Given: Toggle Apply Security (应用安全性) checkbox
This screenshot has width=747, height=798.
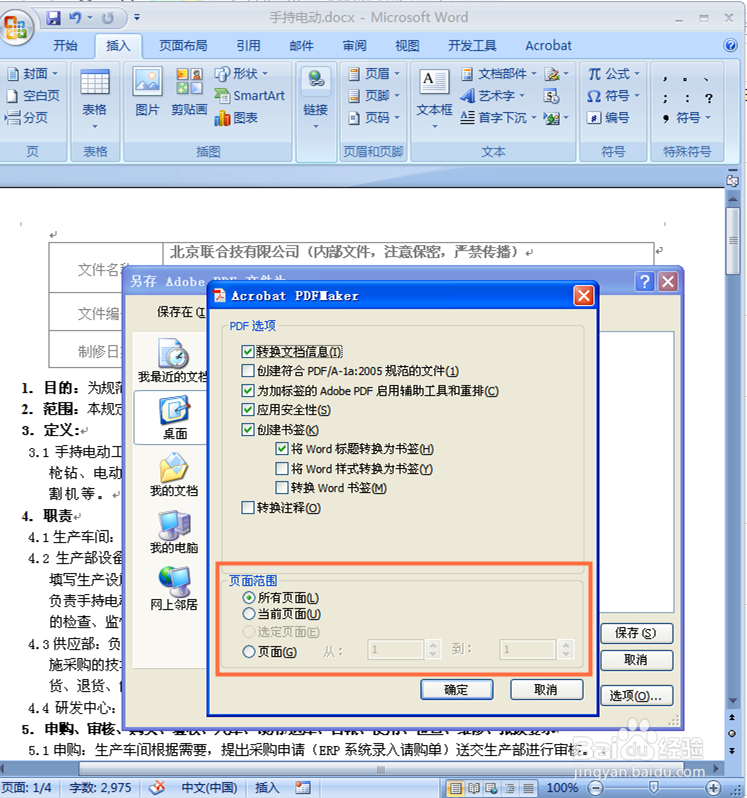Looking at the screenshot, I should click(x=248, y=410).
